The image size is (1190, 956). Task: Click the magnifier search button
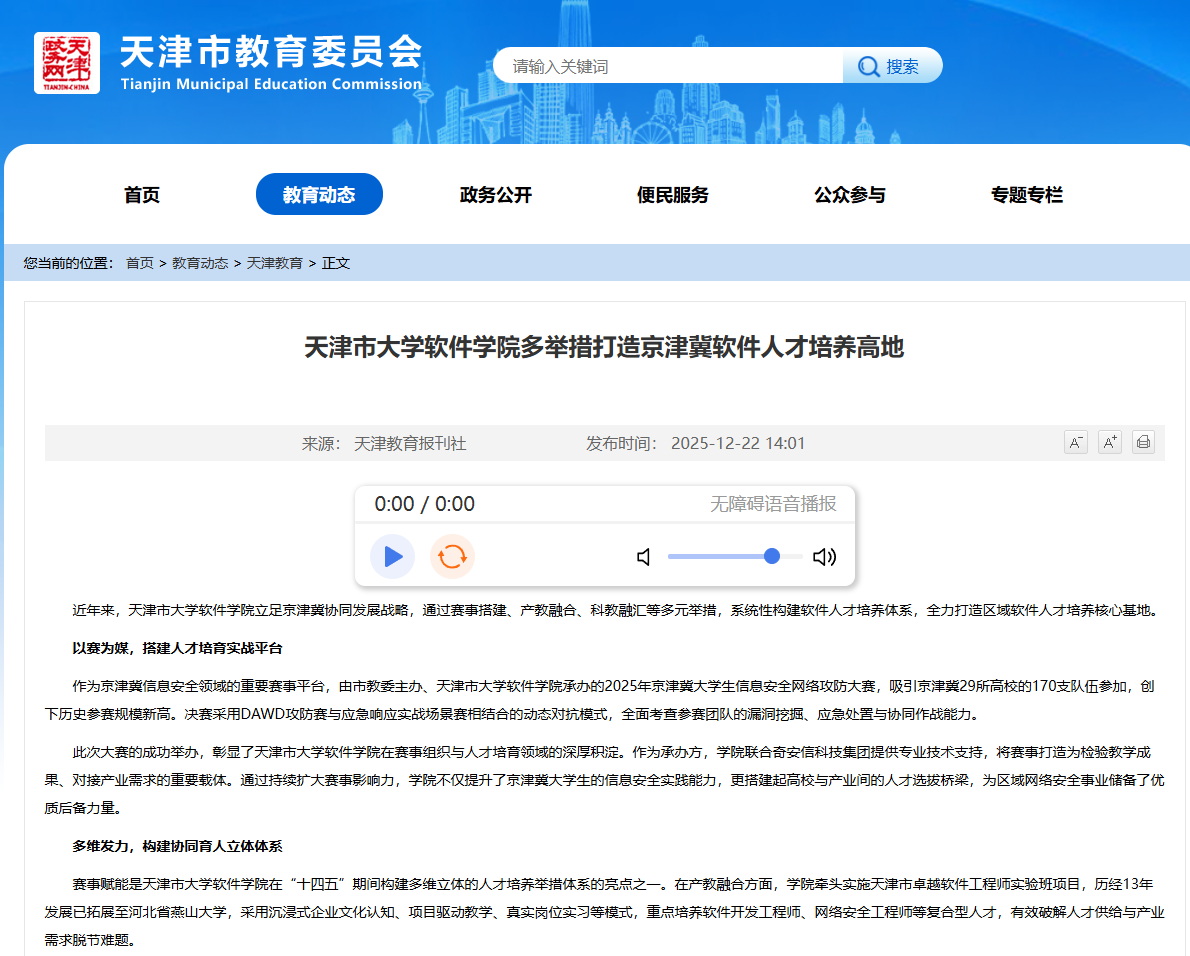(891, 66)
